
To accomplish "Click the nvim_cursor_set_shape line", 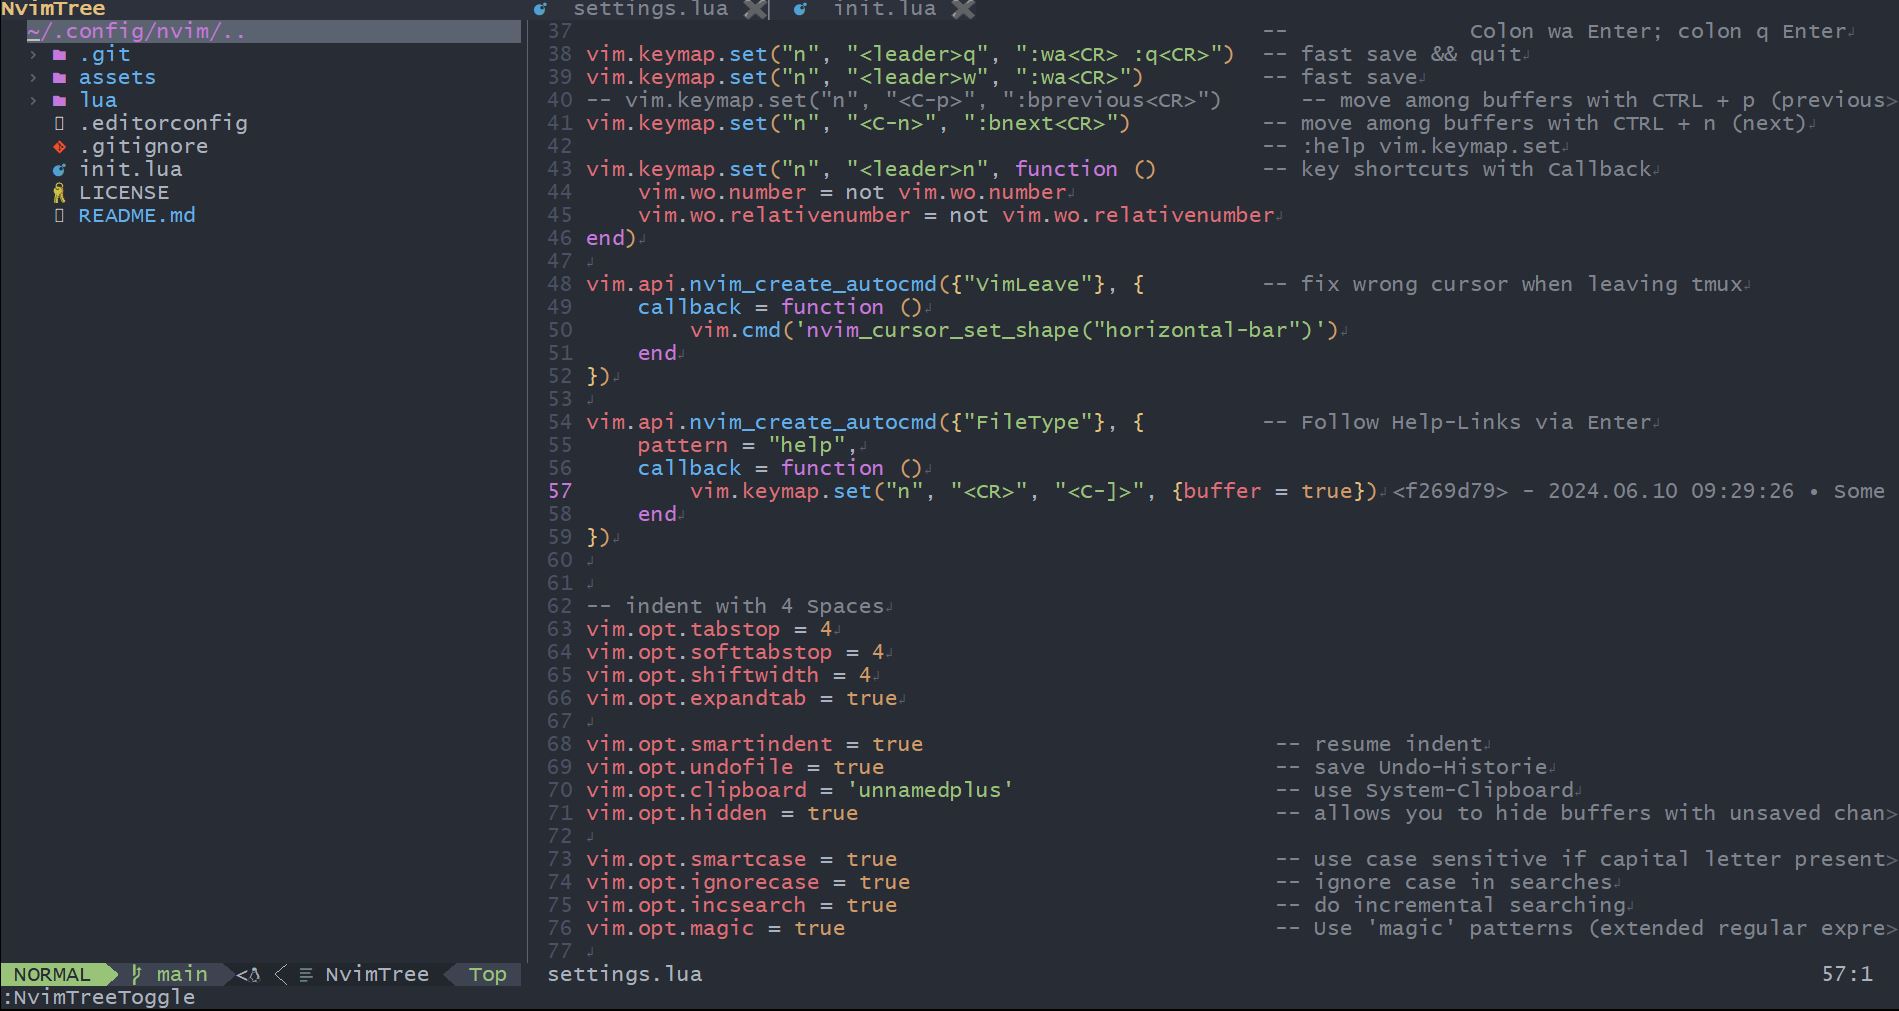I will point(1014,330).
